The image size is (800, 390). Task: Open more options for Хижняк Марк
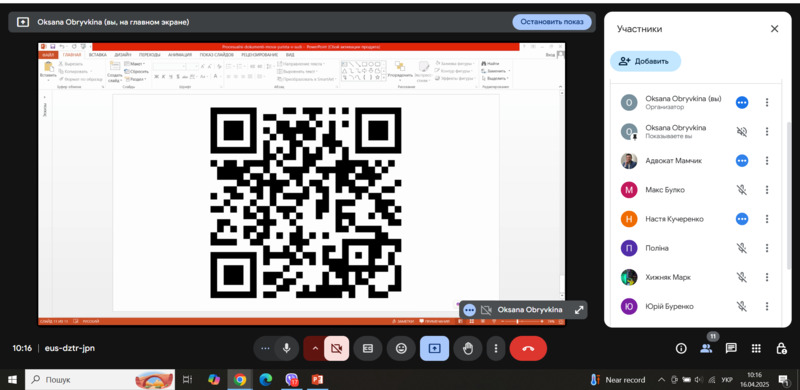pyautogui.click(x=766, y=277)
